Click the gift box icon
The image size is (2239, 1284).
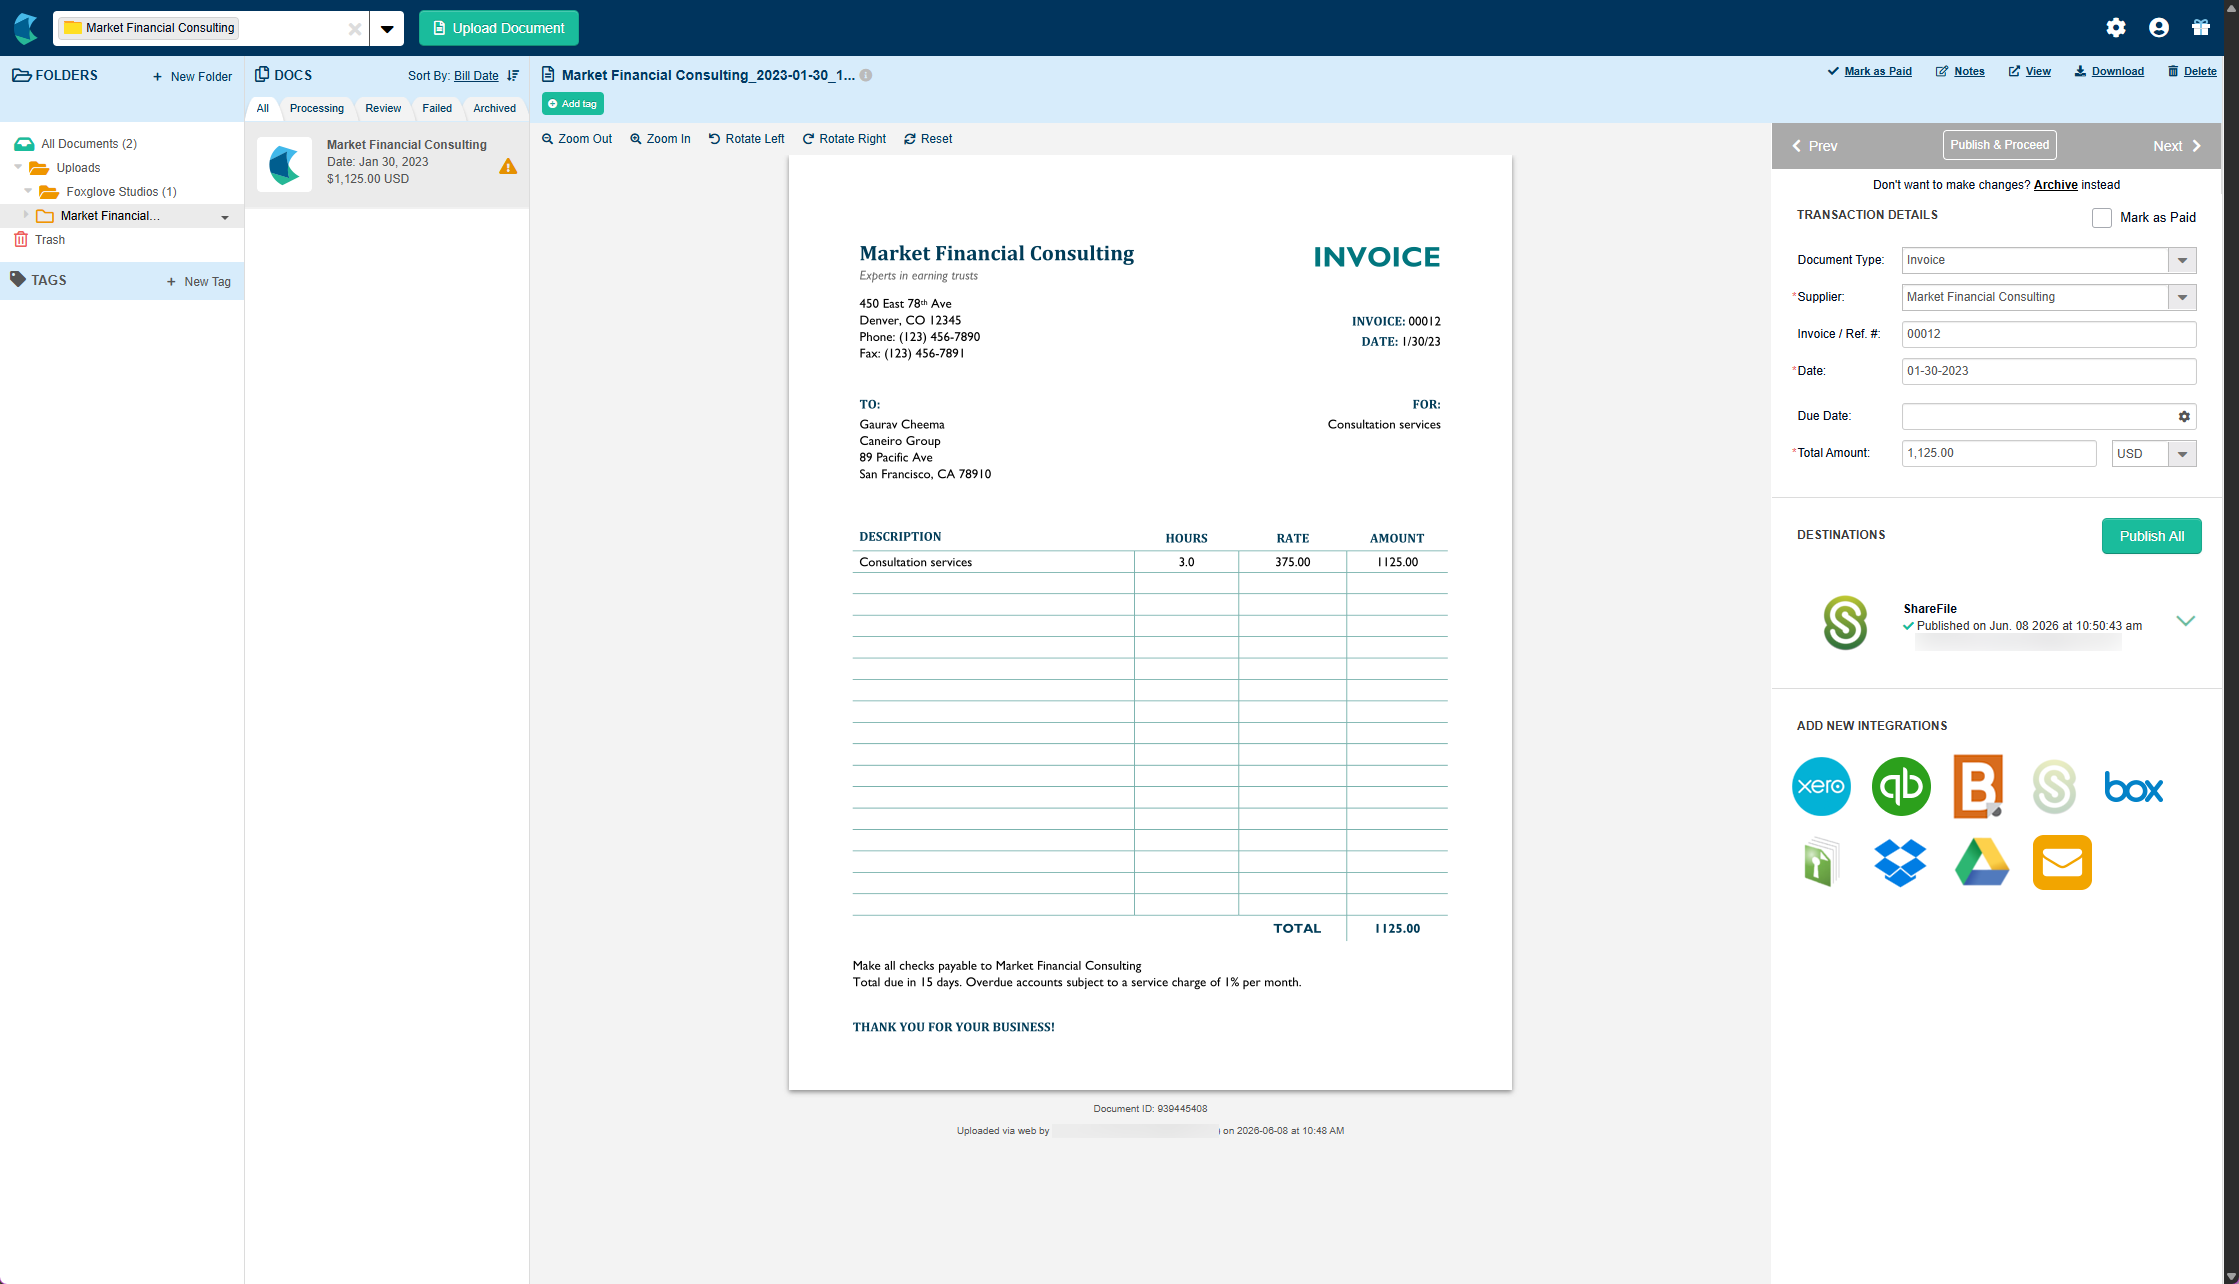point(2201,28)
